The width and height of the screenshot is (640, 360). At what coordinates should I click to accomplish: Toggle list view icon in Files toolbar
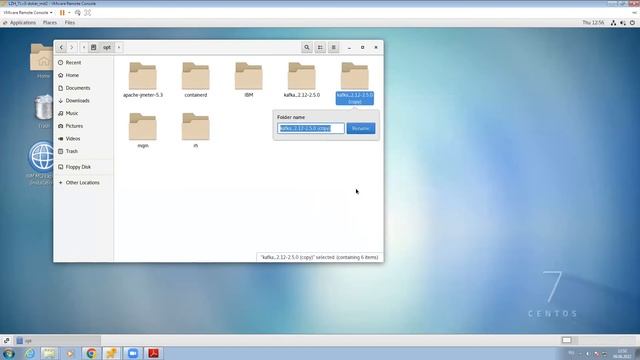point(320,47)
